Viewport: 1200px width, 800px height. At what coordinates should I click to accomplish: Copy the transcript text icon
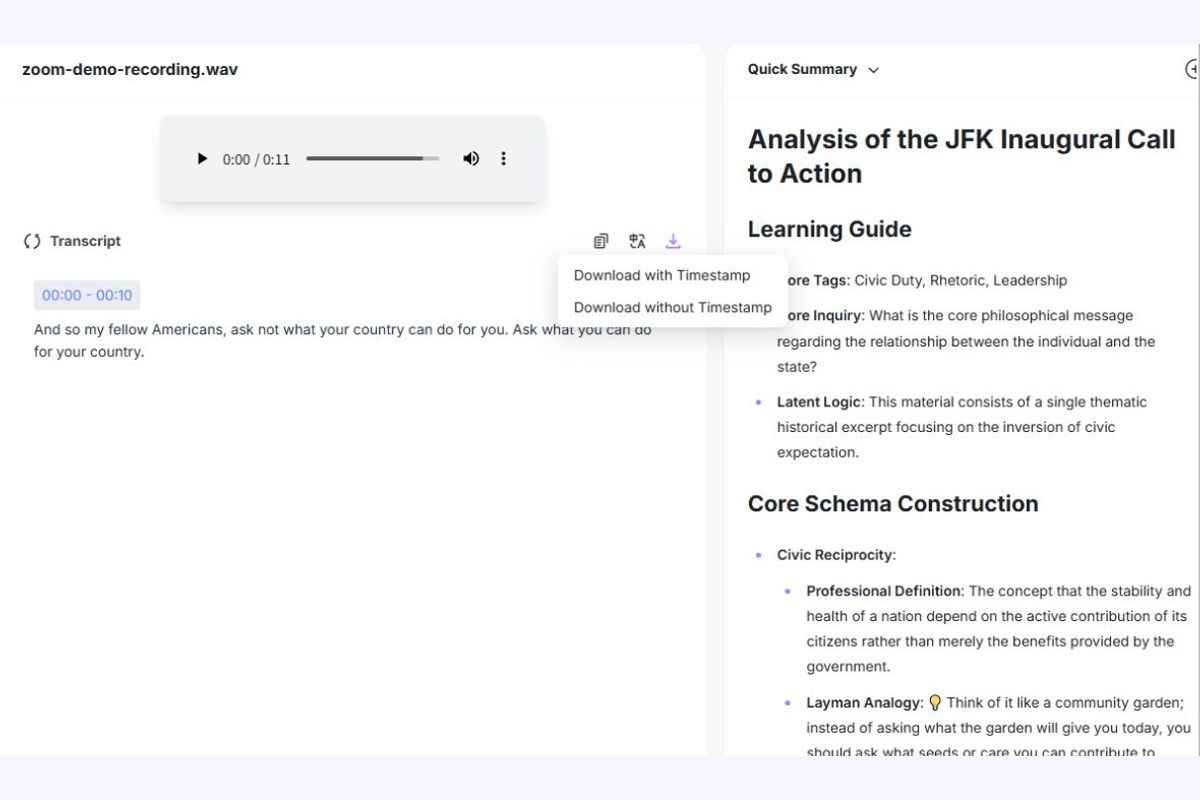[601, 241]
